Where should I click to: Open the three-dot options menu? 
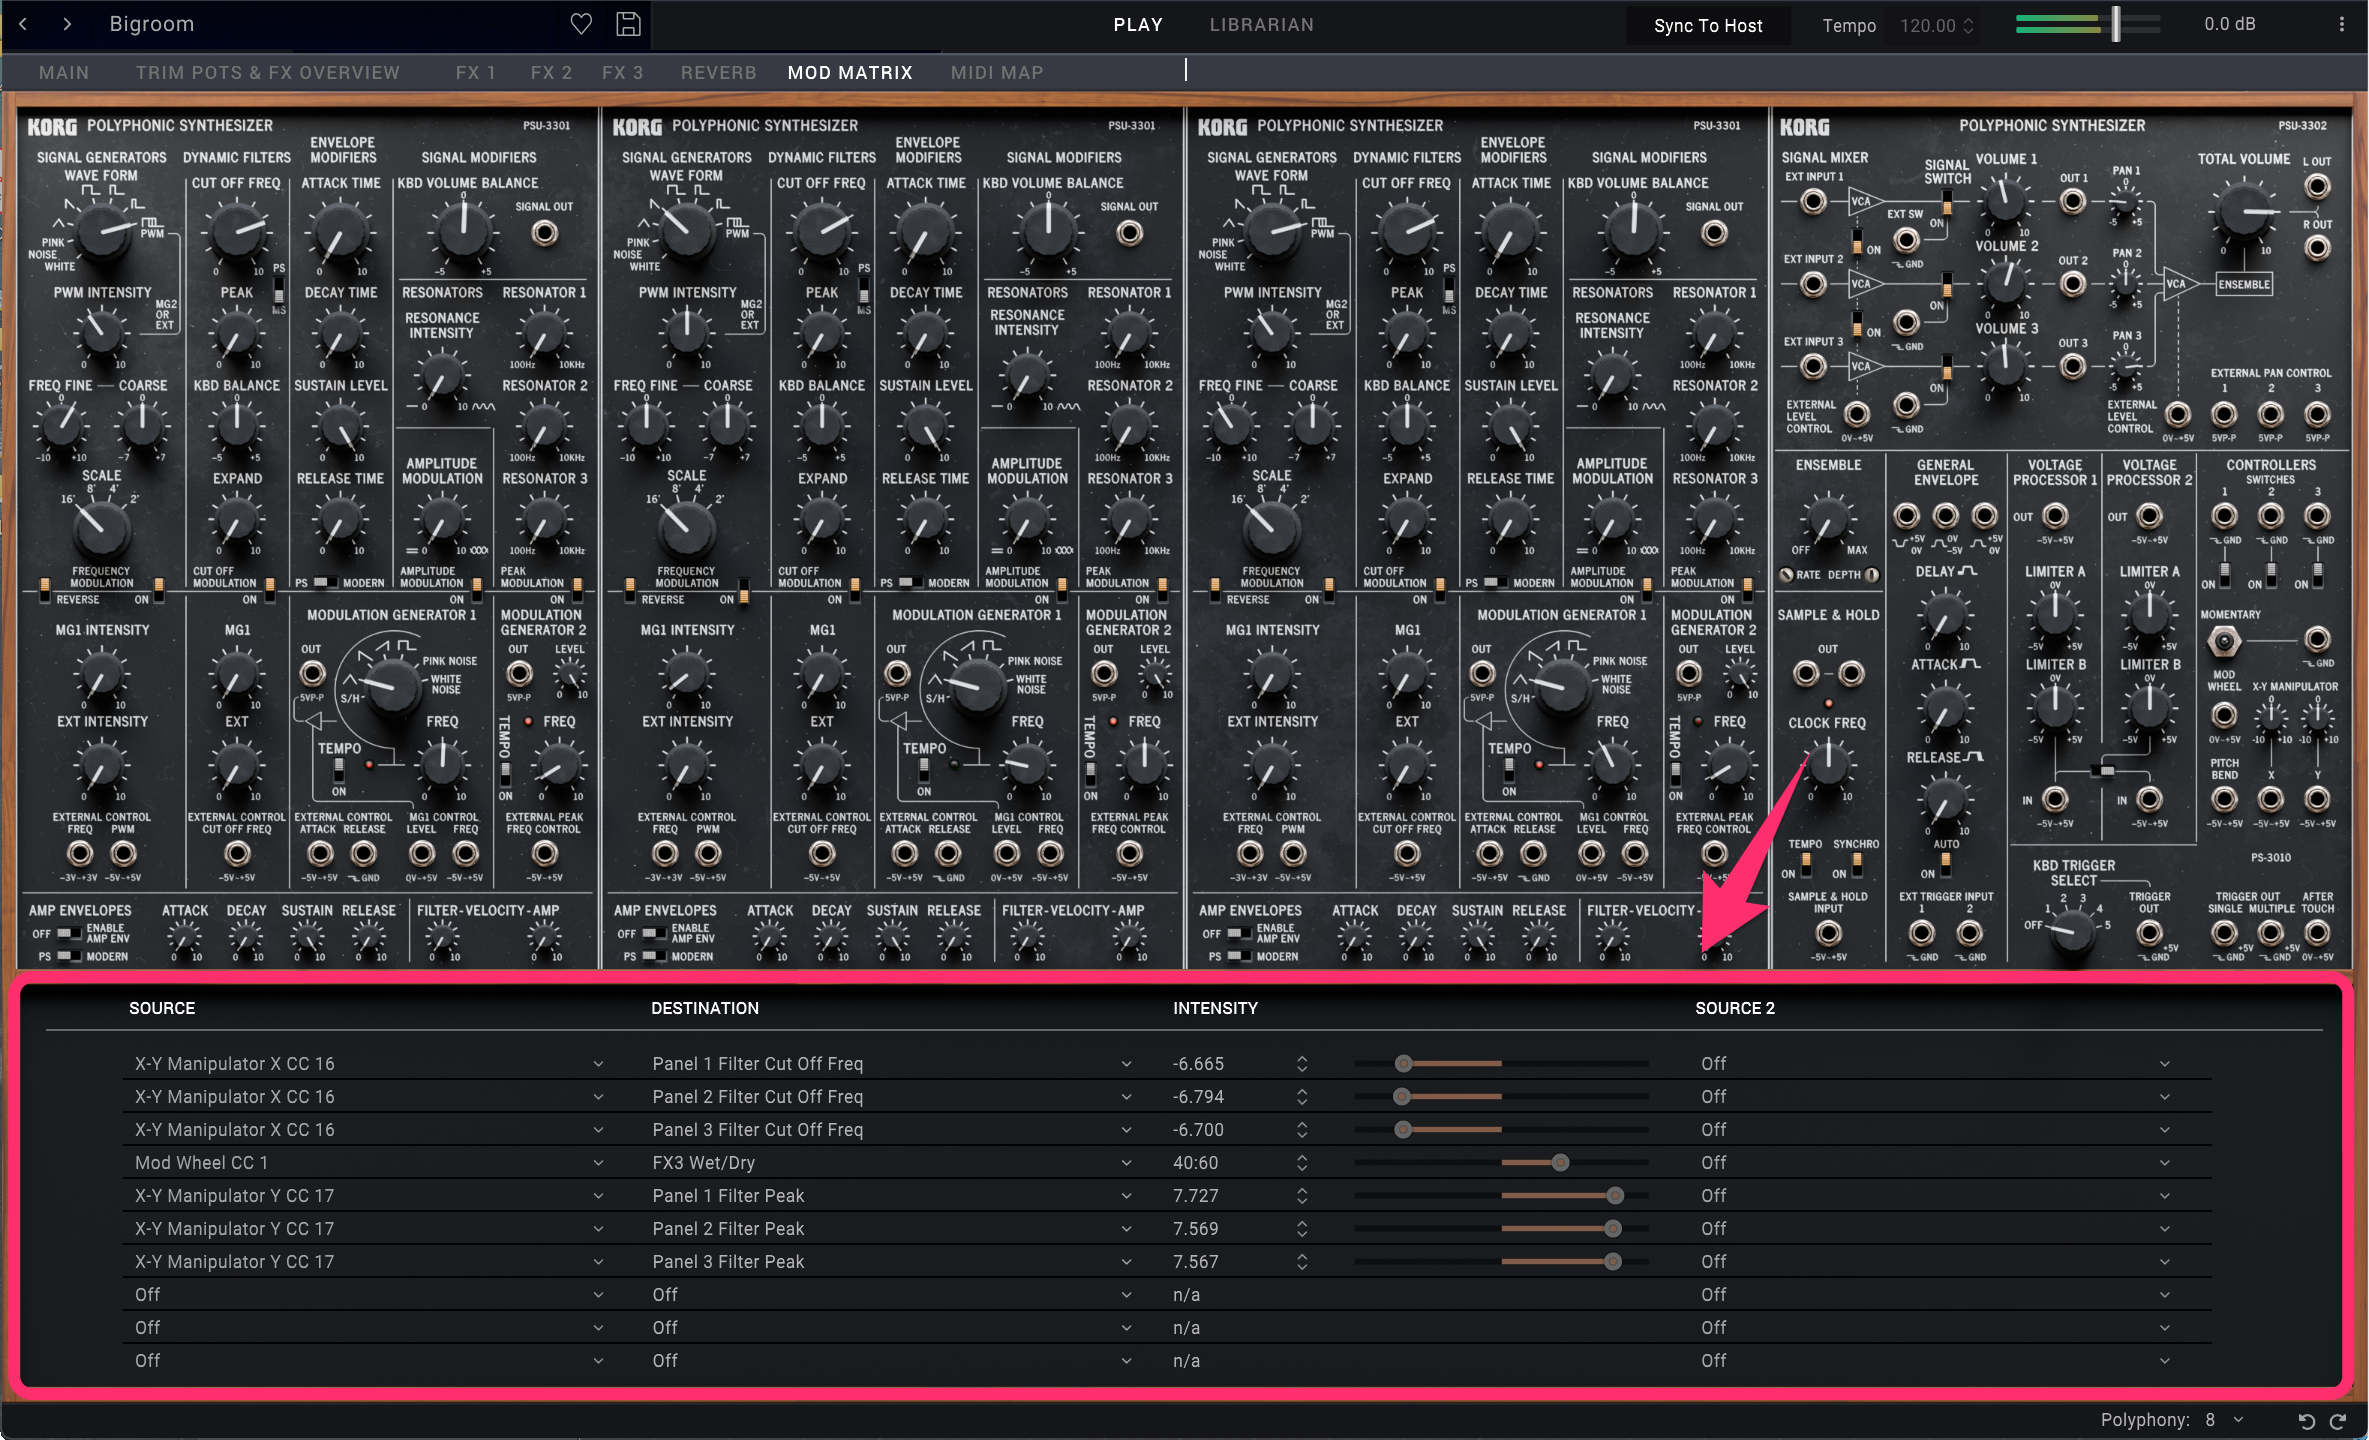2341,24
